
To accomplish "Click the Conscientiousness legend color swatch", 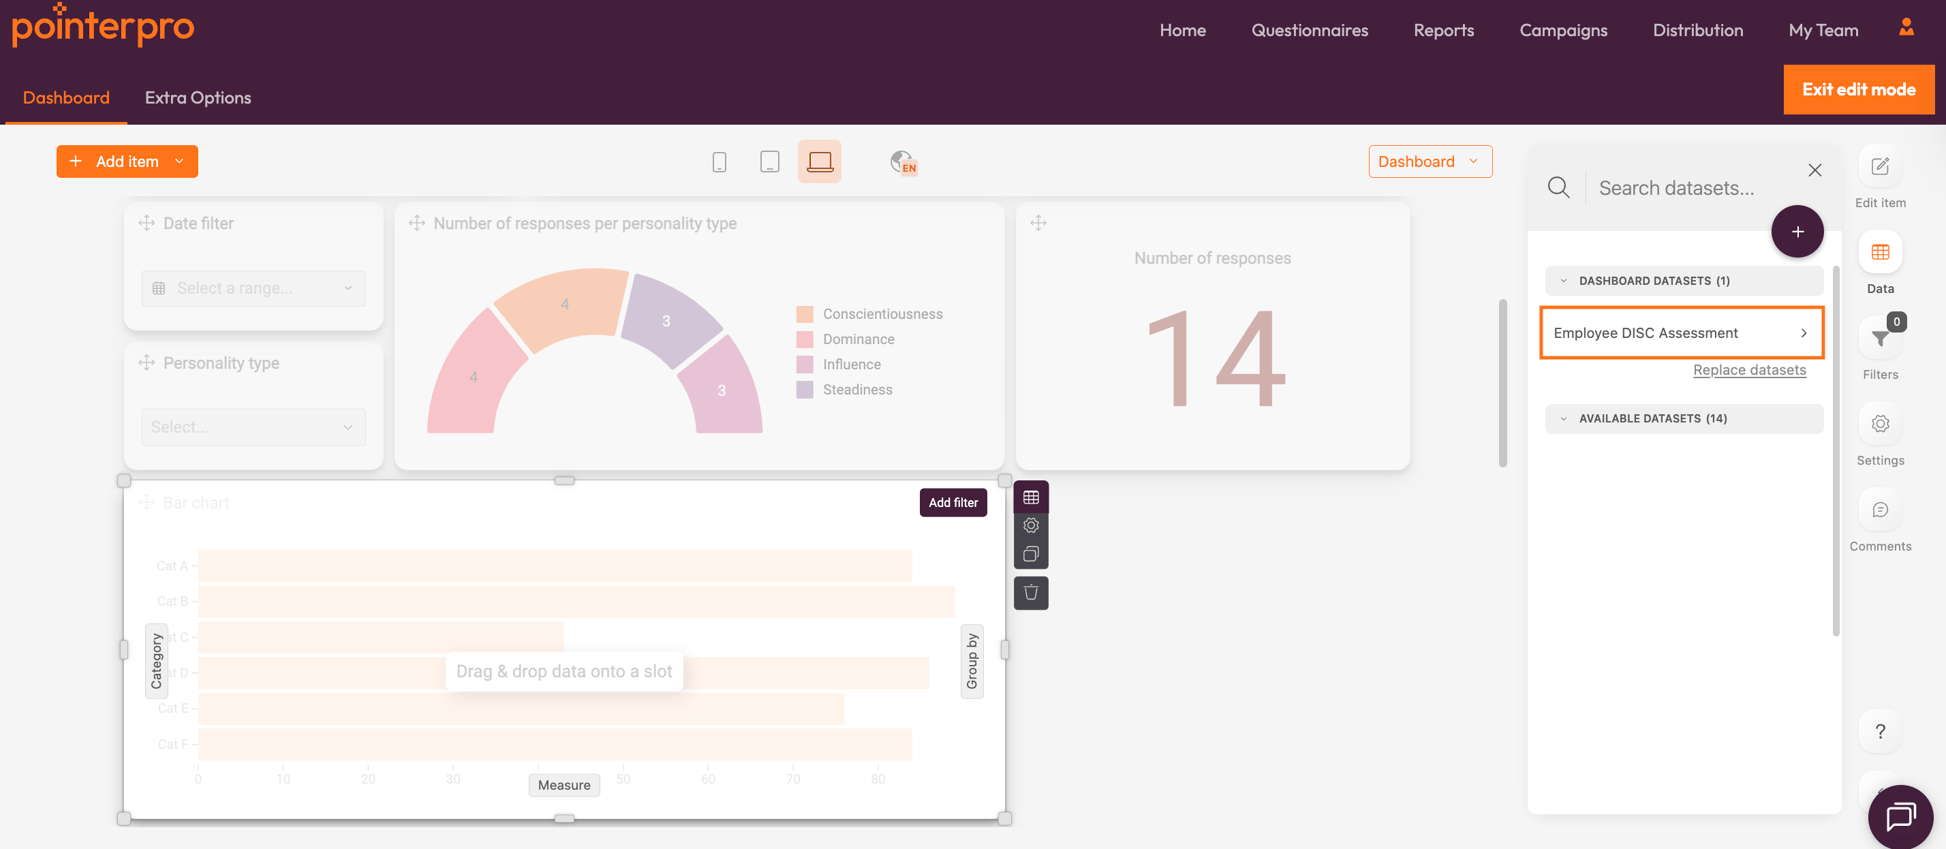I will [x=805, y=314].
